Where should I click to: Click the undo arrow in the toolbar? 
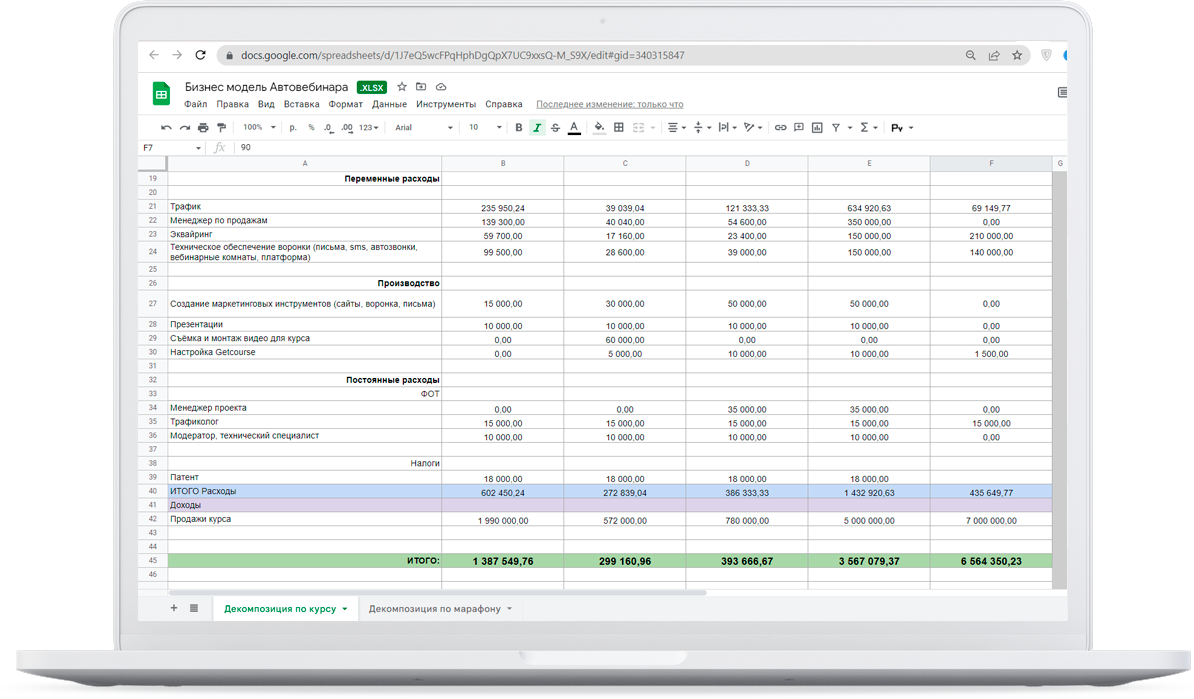[x=166, y=128]
